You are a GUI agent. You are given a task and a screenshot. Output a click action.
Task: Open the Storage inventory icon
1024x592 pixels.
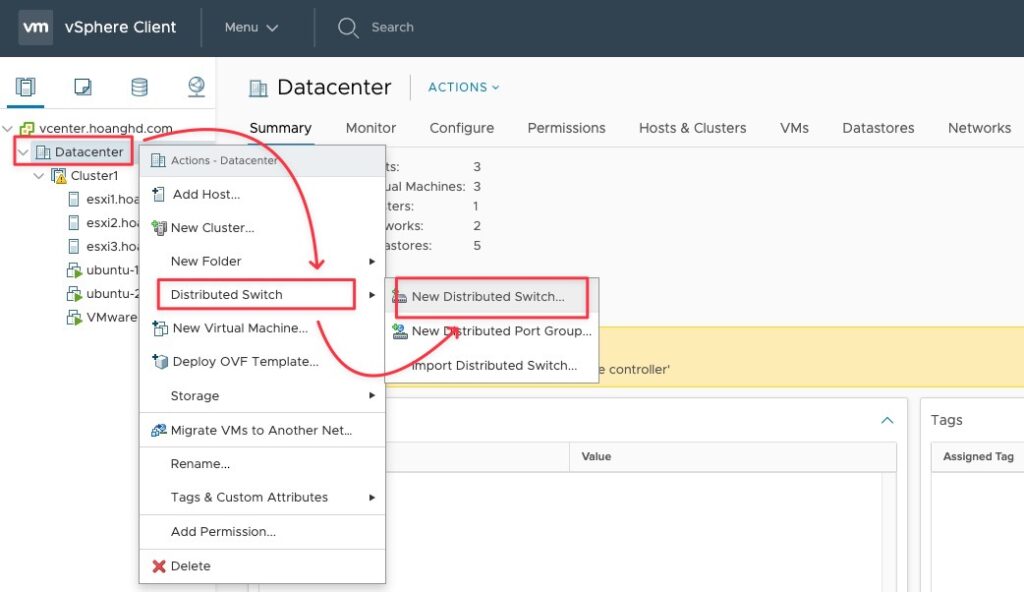click(x=139, y=87)
